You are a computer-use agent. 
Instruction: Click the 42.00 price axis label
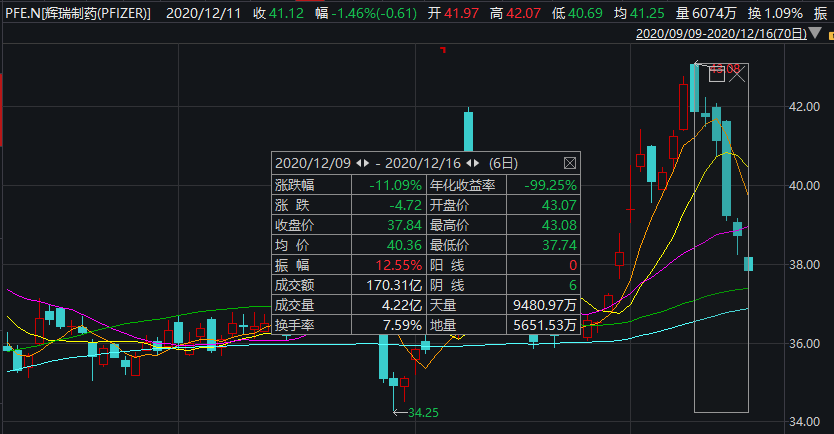pos(805,106)
